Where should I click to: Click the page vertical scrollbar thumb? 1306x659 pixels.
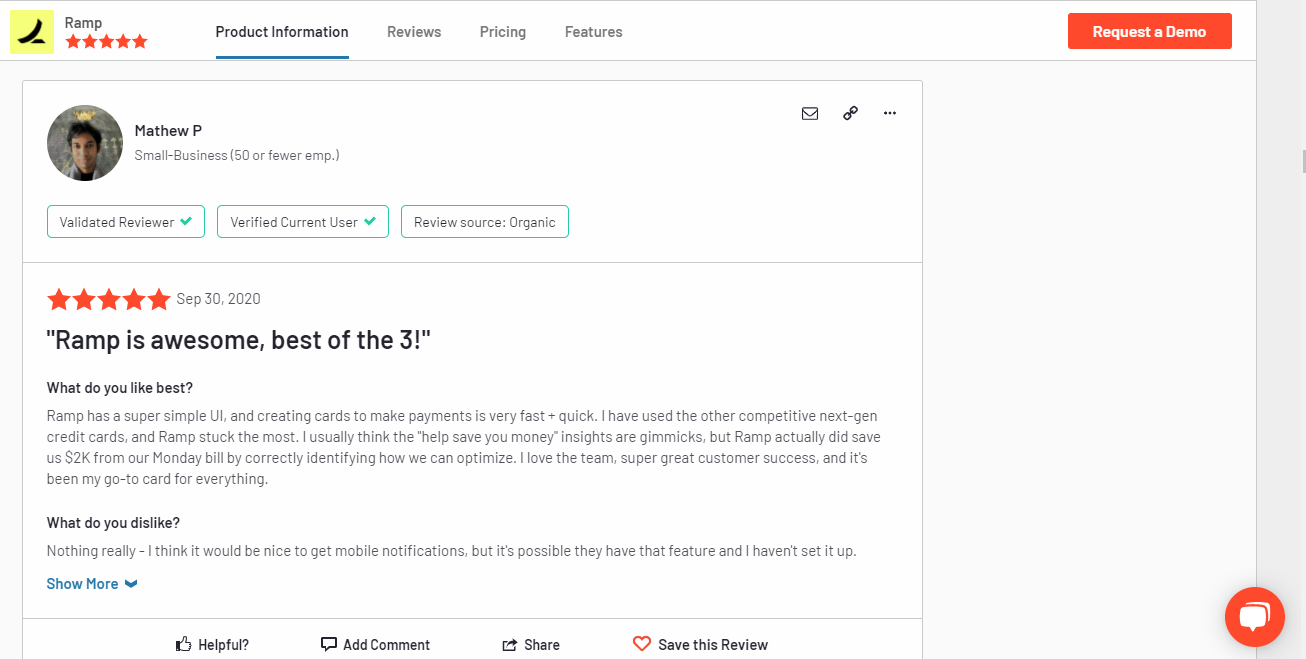click(x=1303, y=162)
